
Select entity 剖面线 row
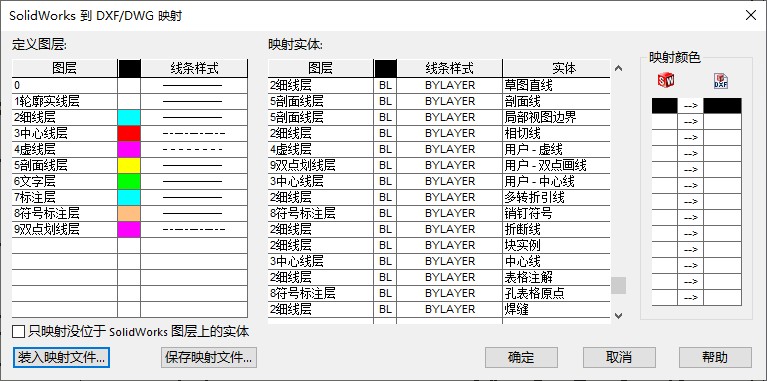[557, 101]
